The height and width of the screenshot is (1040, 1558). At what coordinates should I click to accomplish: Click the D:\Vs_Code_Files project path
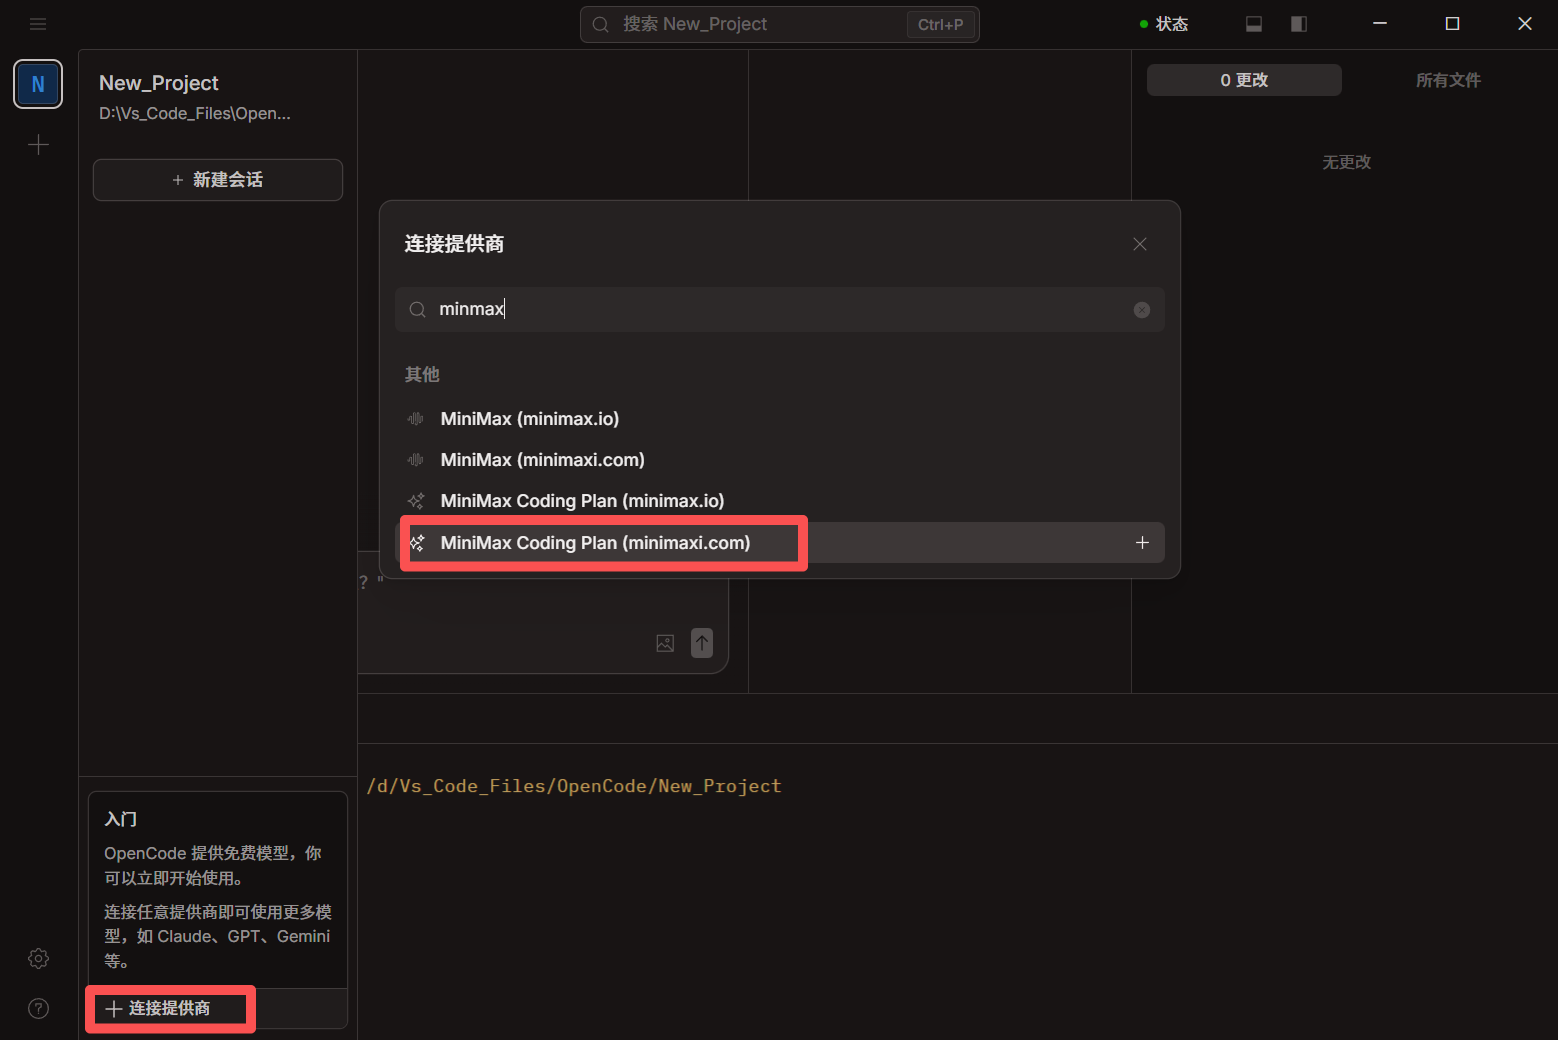[x=195, y=114]
